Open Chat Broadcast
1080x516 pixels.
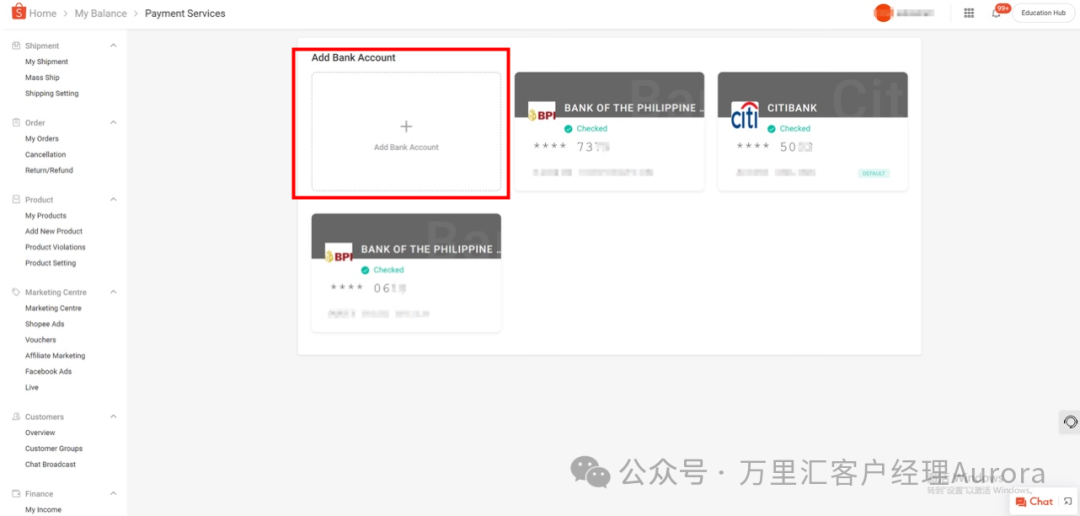[x=50, y=464]
